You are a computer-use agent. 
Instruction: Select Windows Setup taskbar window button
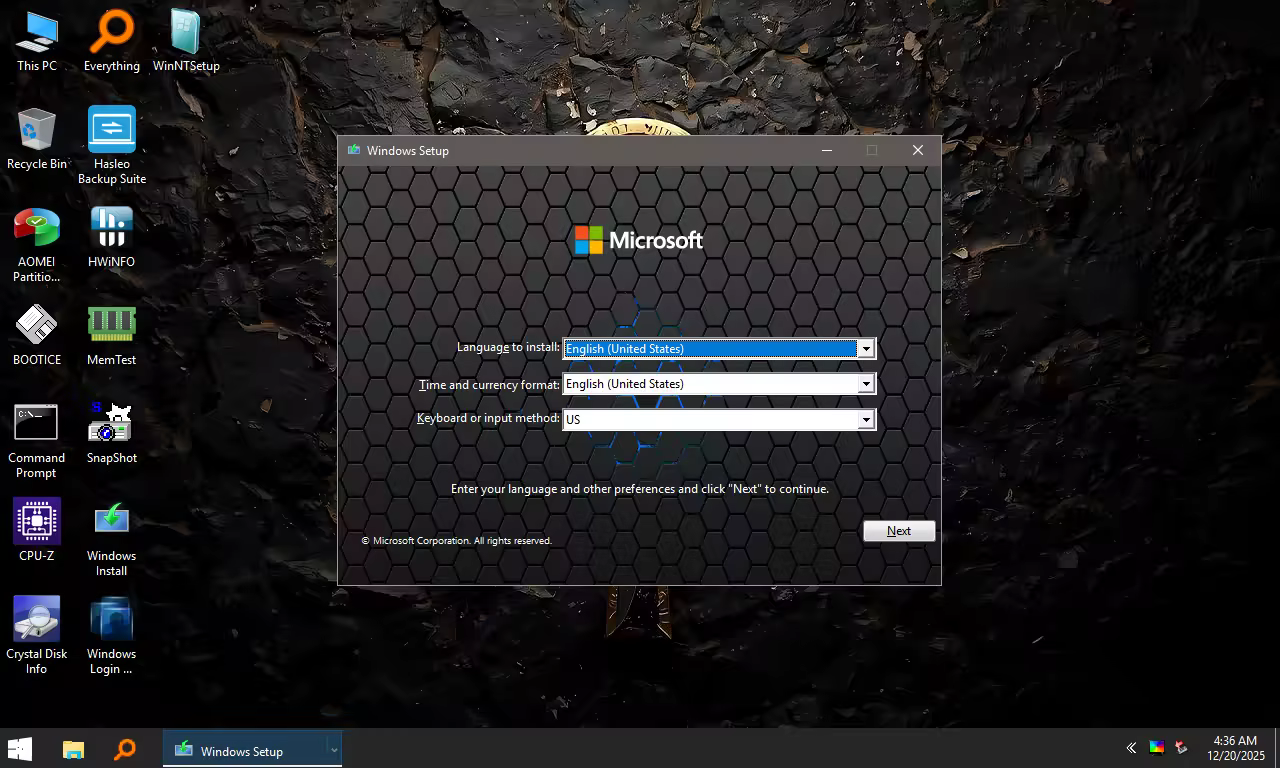(242, 750)
